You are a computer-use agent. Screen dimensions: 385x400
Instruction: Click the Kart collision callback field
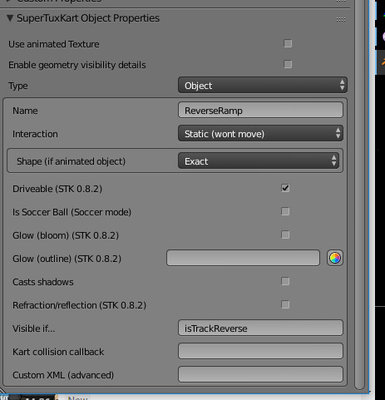pyautogui.click(x=260, y=351)
